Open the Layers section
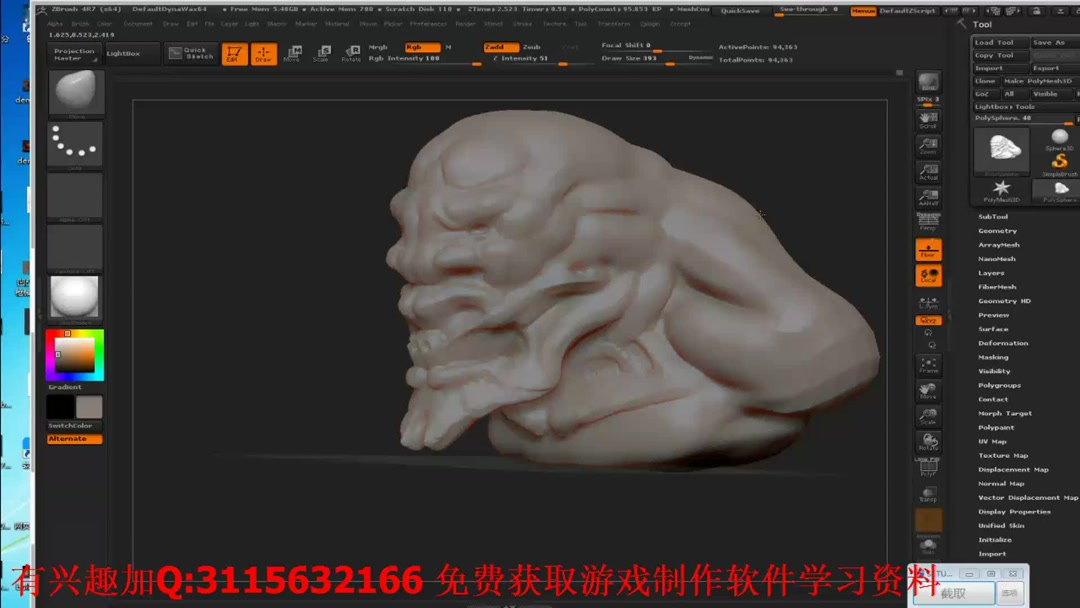1080x608 pixels. [992, 272]
